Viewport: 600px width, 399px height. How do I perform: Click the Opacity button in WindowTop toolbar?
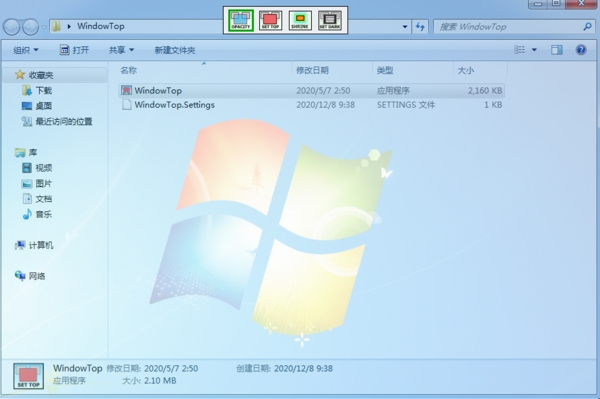tap(241, 20)
